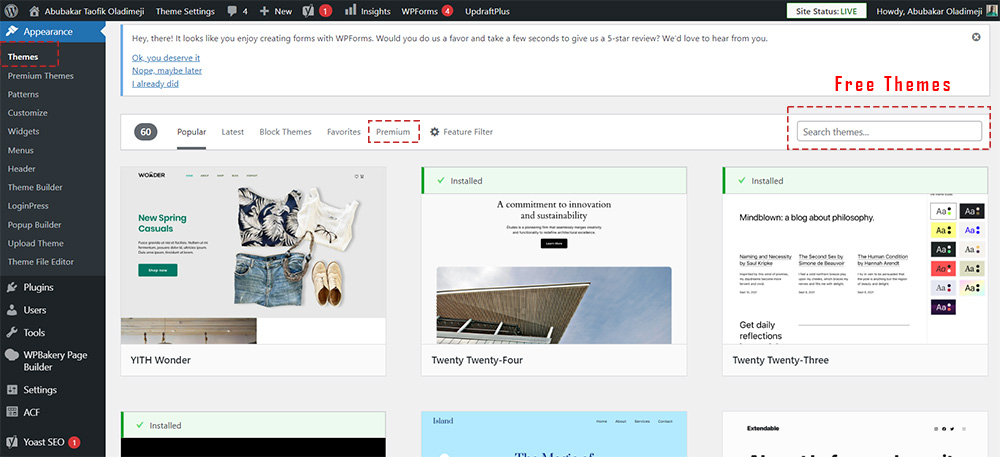The width and height of the screenshot is (1000, 457).
Task: Dismiss the WPForms review notice
Action: 976,38
